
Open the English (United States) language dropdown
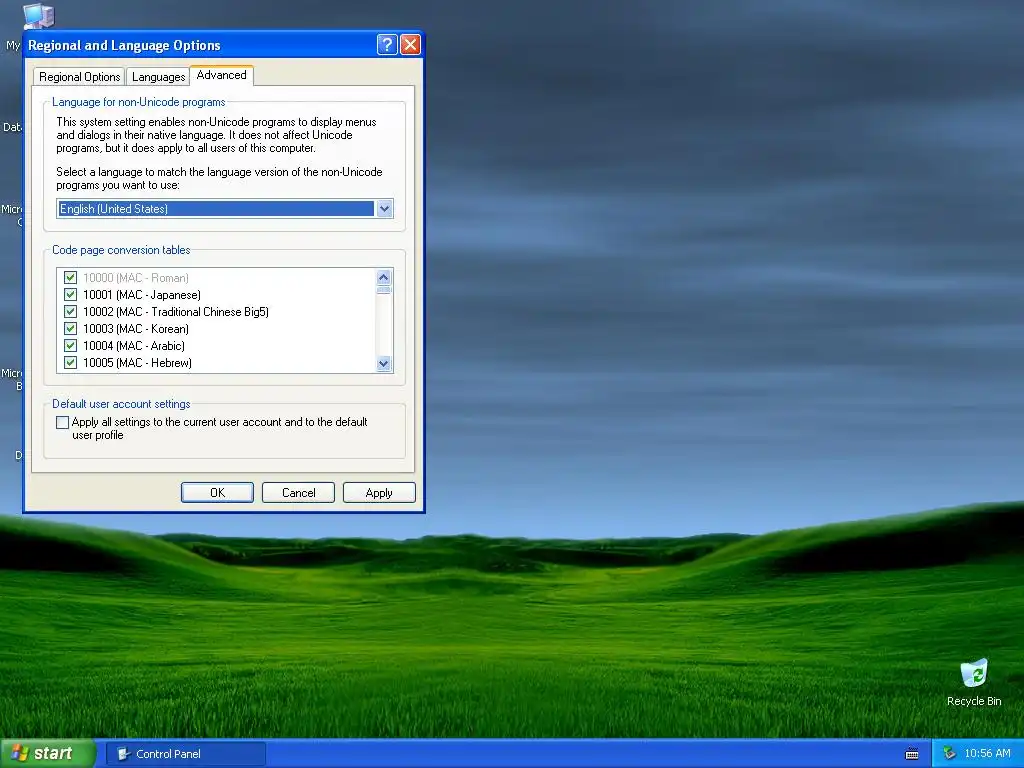[x=385, y=209]
